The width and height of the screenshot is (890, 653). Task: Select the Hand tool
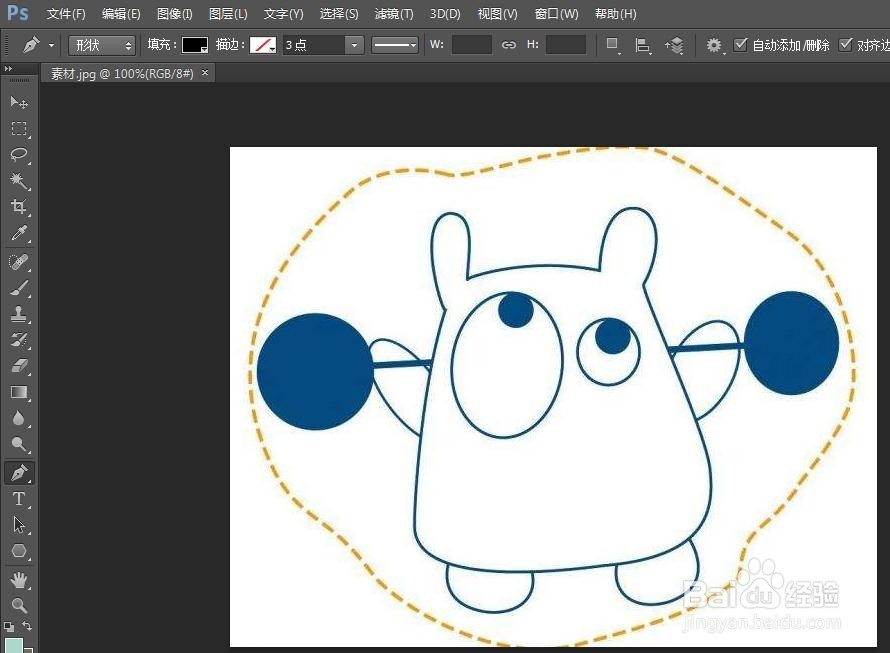19,580
